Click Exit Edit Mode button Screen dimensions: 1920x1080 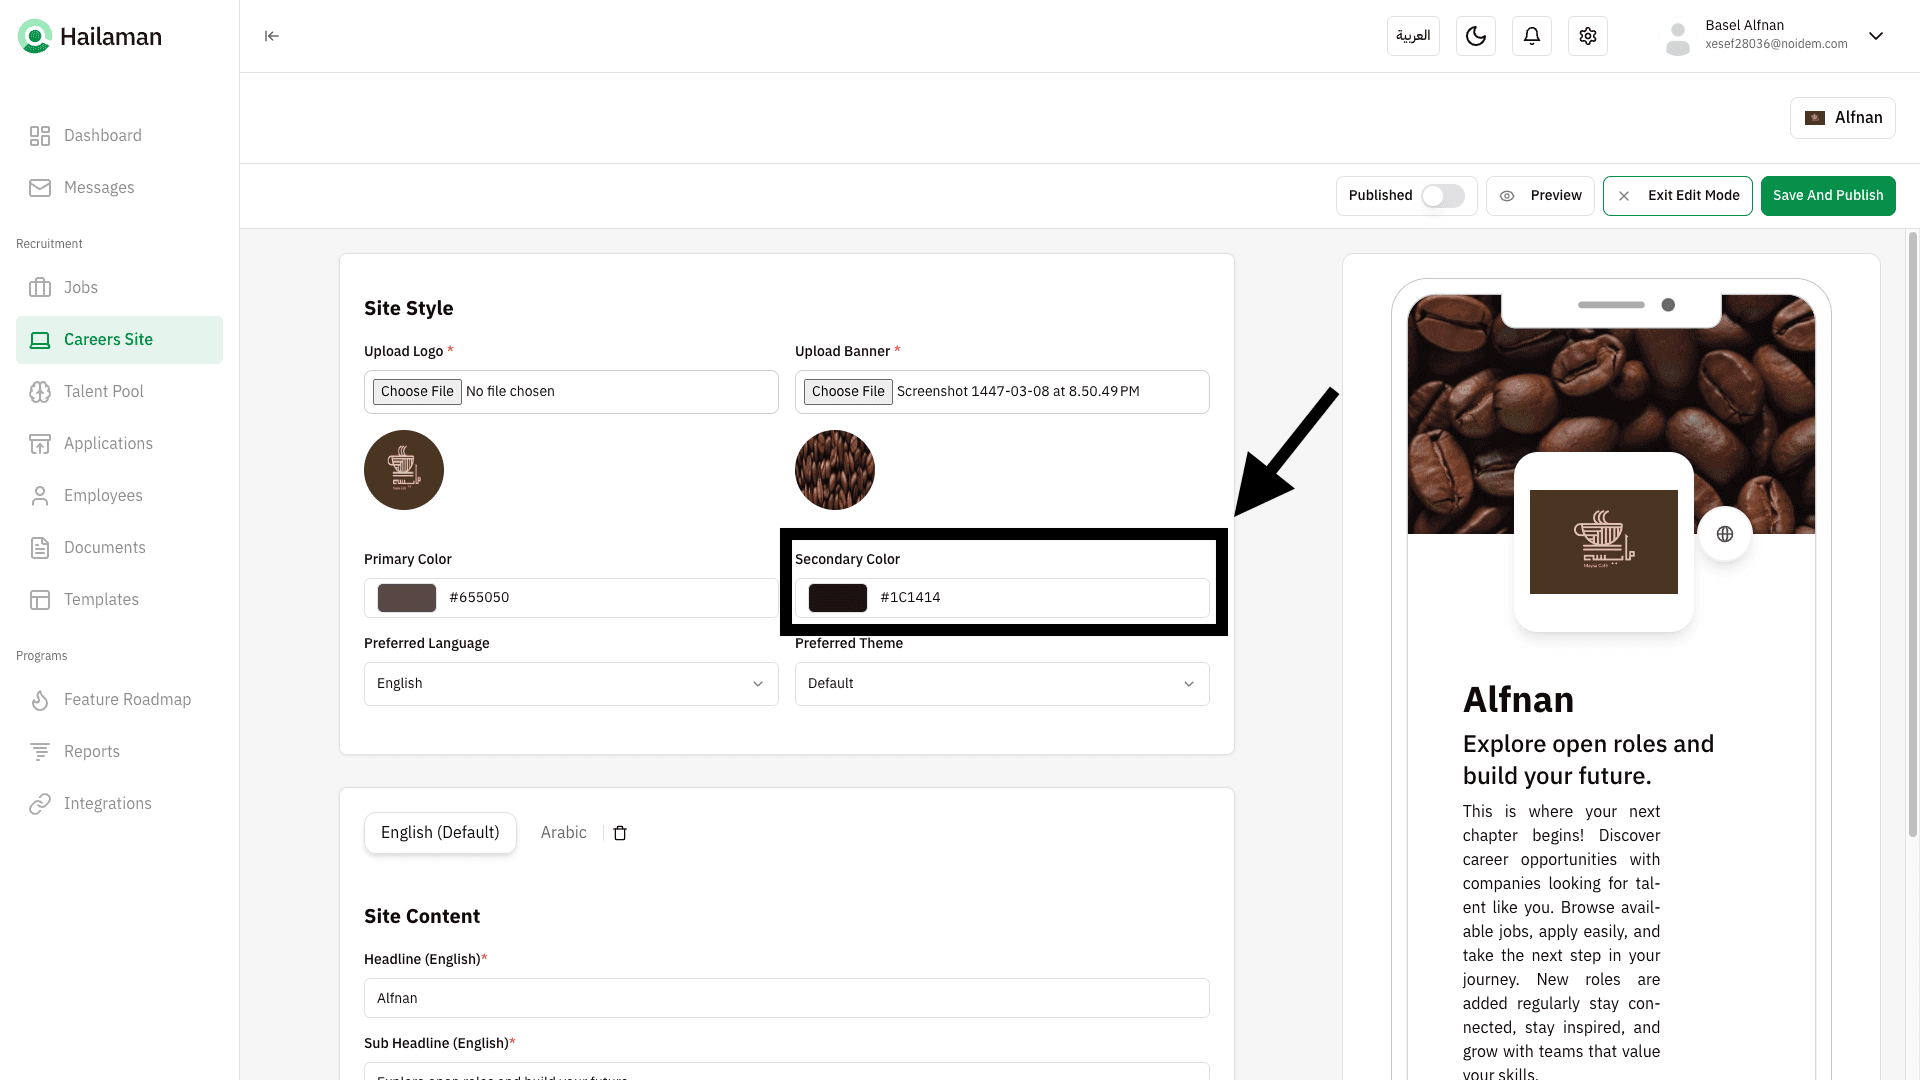coord(1677,196)
